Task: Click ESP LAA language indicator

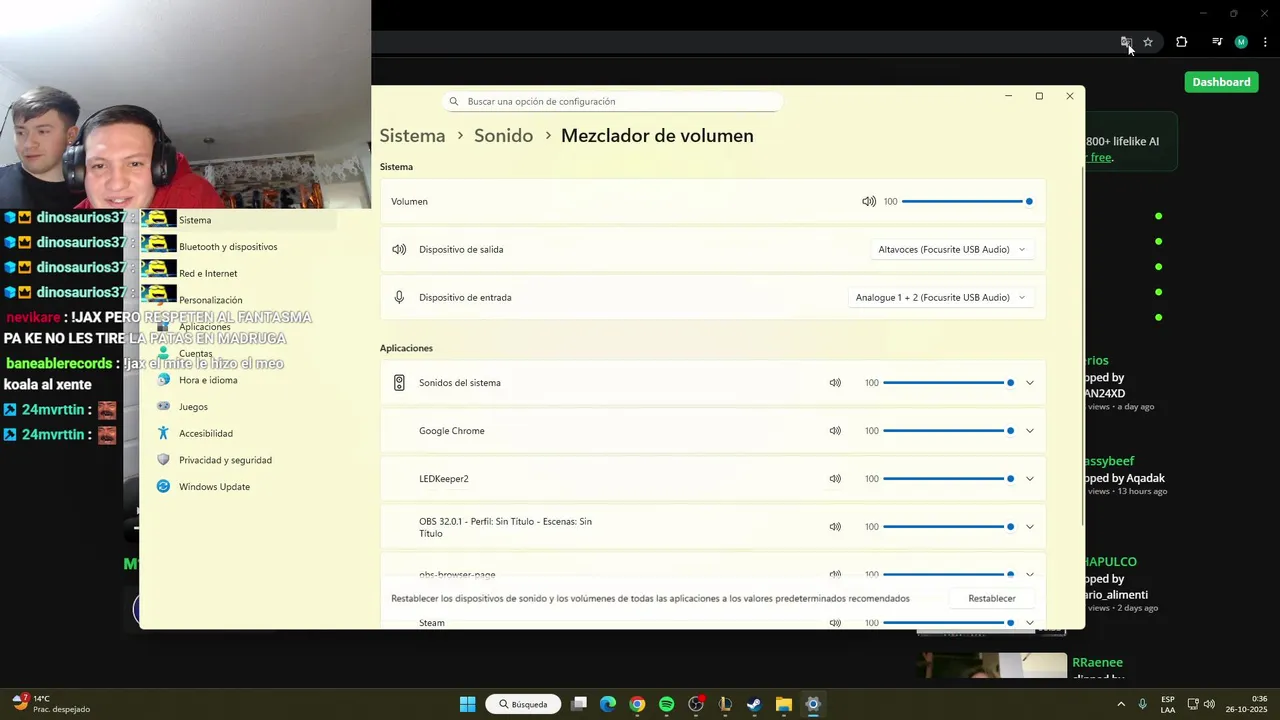Action: click(1168, 704)
